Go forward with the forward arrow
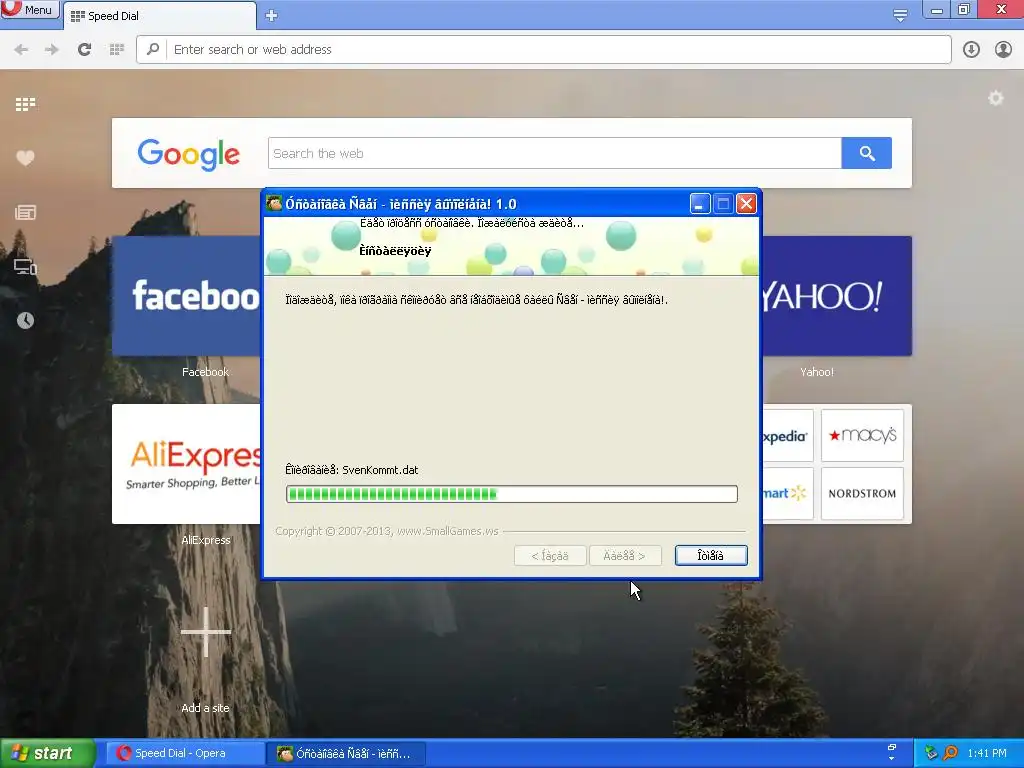Screen dimensions: 1024x768 point(52,50)
